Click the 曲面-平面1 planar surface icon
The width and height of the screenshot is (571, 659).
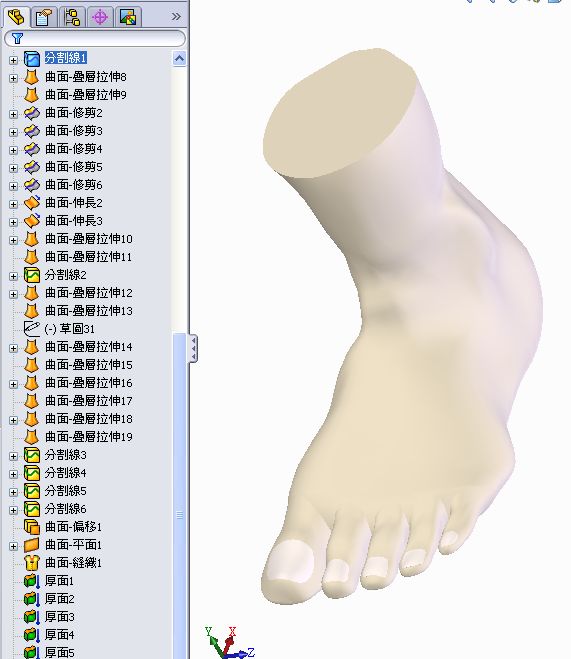pyautogui.click(x=32, y=545)
